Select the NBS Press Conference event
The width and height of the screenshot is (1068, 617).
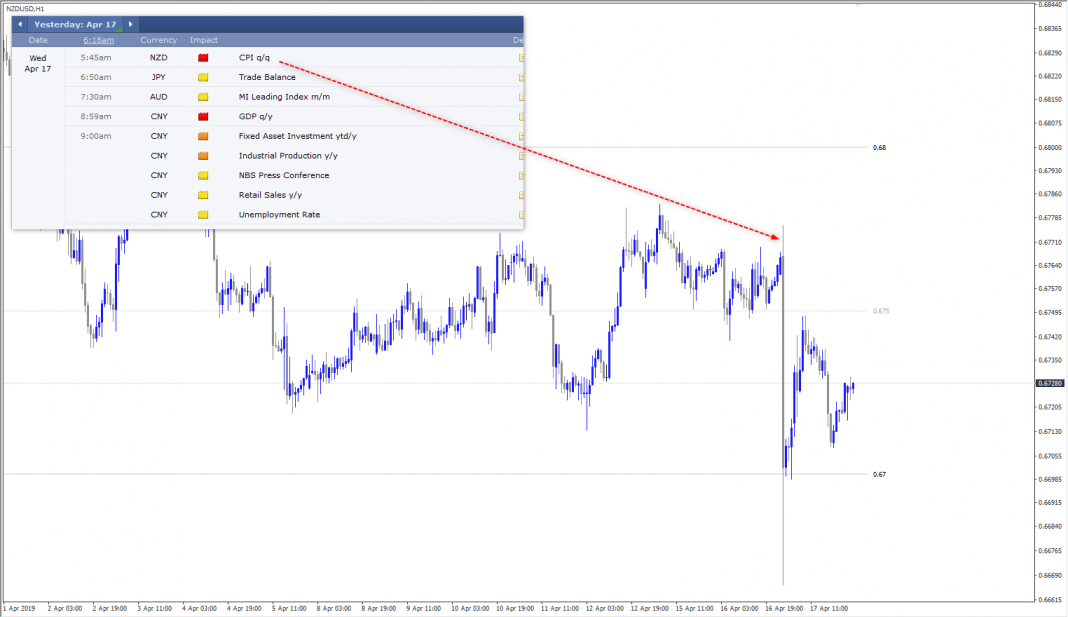[x=283, y=176]
